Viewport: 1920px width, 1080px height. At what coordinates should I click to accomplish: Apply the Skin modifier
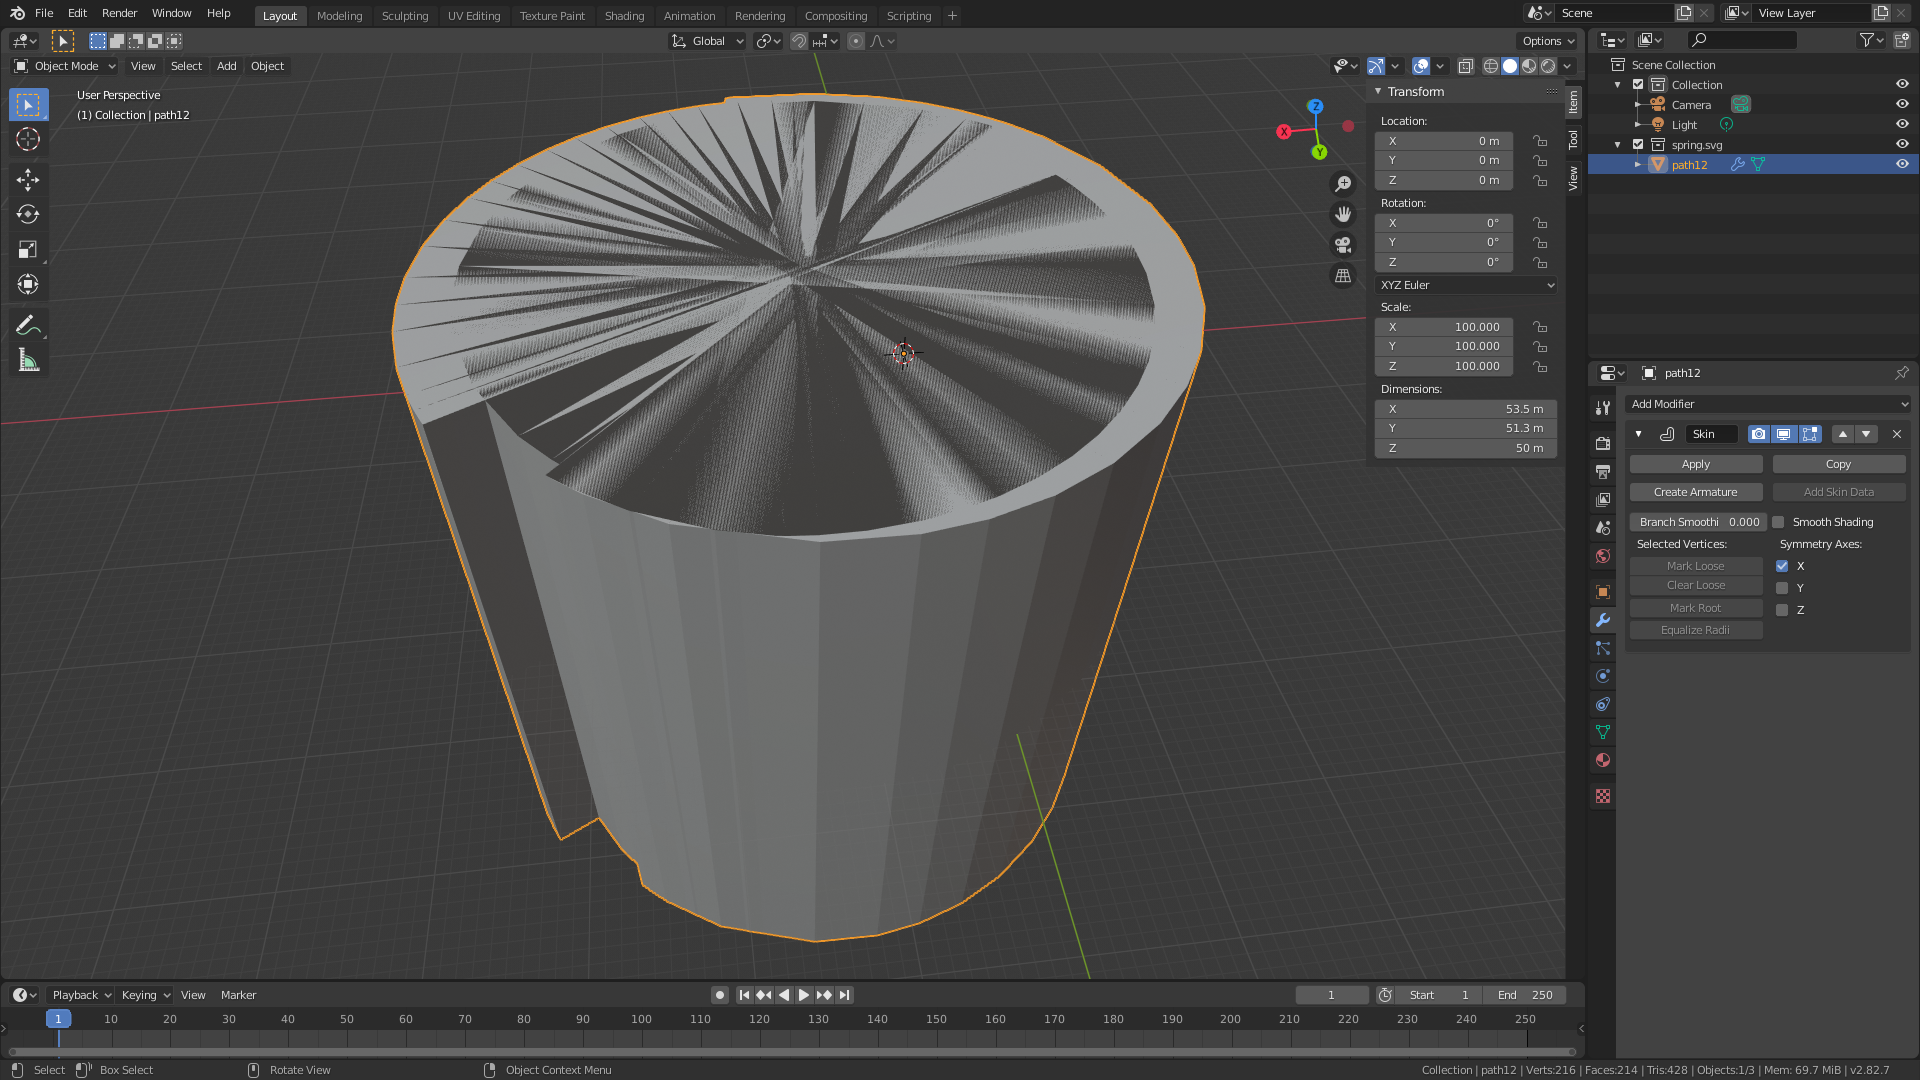click(1696, 464)
